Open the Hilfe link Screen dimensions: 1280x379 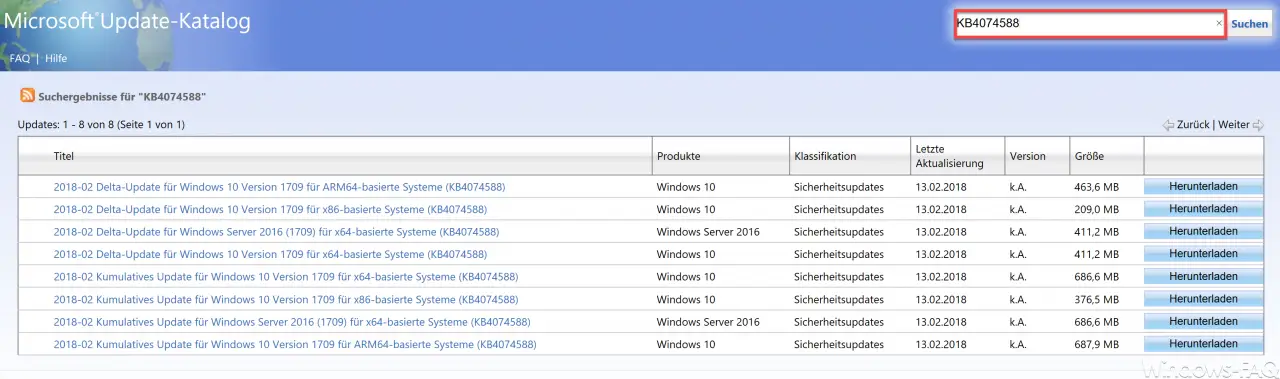[x=56, y=58]
